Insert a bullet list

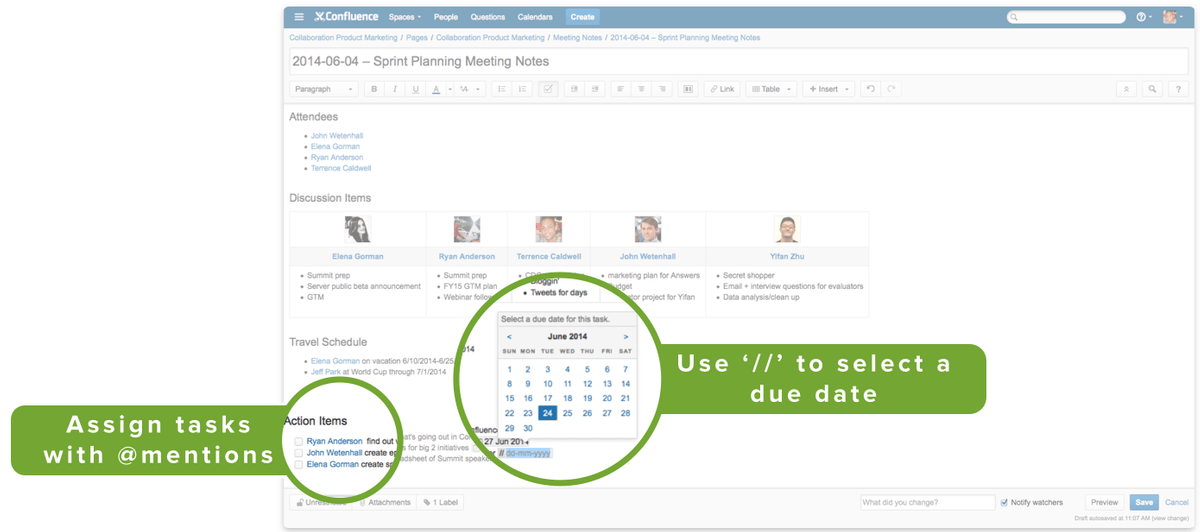coord(502,89)
